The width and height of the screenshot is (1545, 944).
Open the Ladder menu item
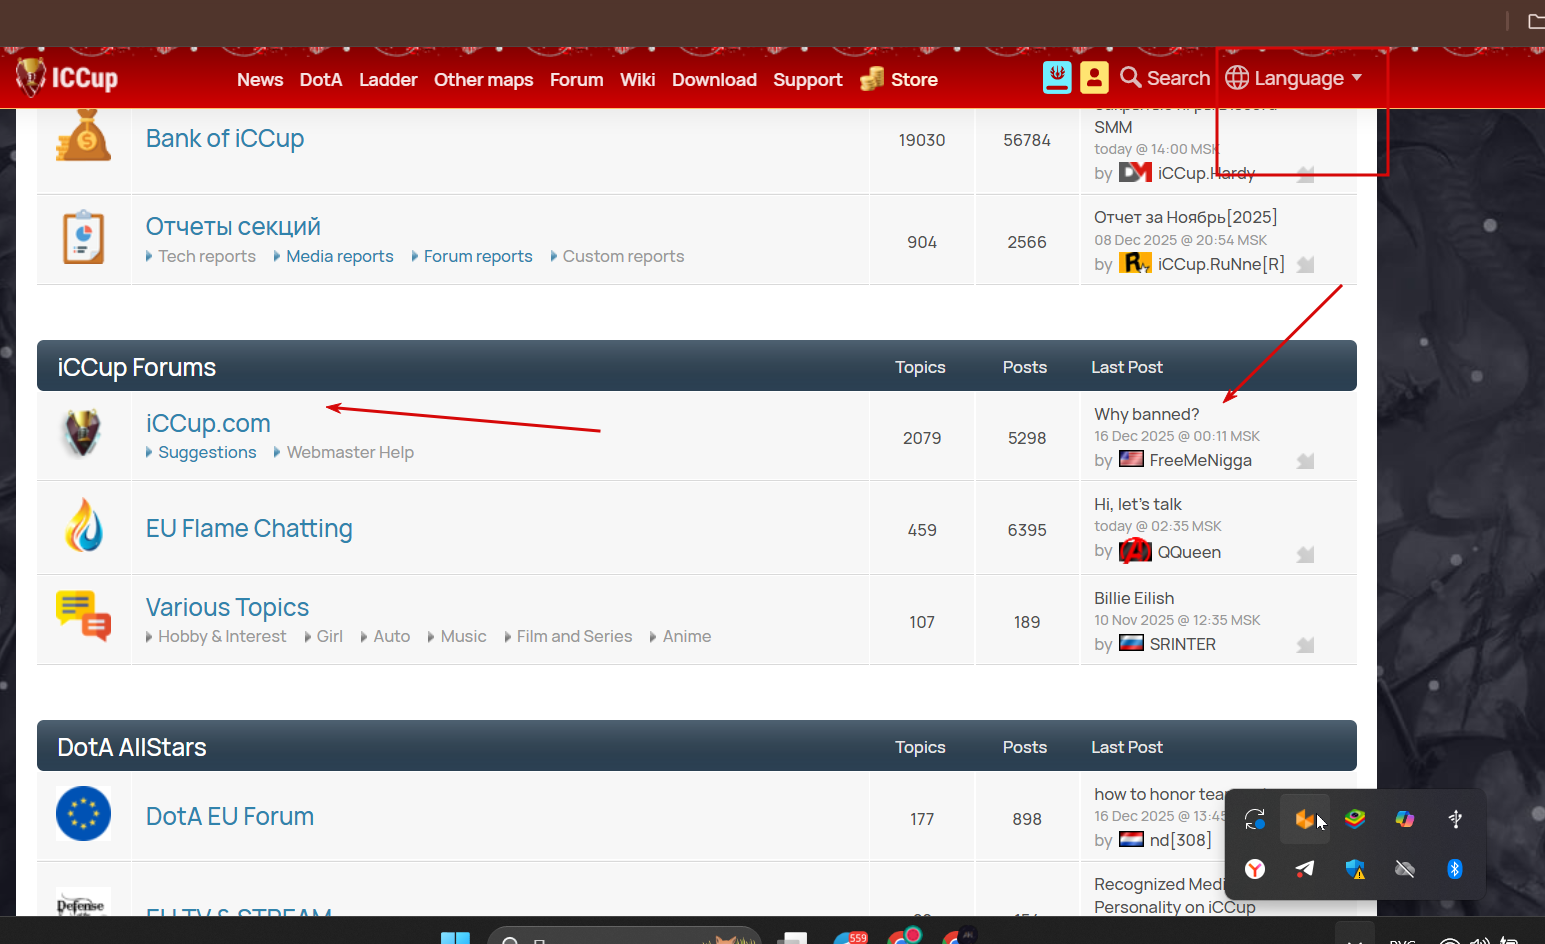[x=388, y=79]
